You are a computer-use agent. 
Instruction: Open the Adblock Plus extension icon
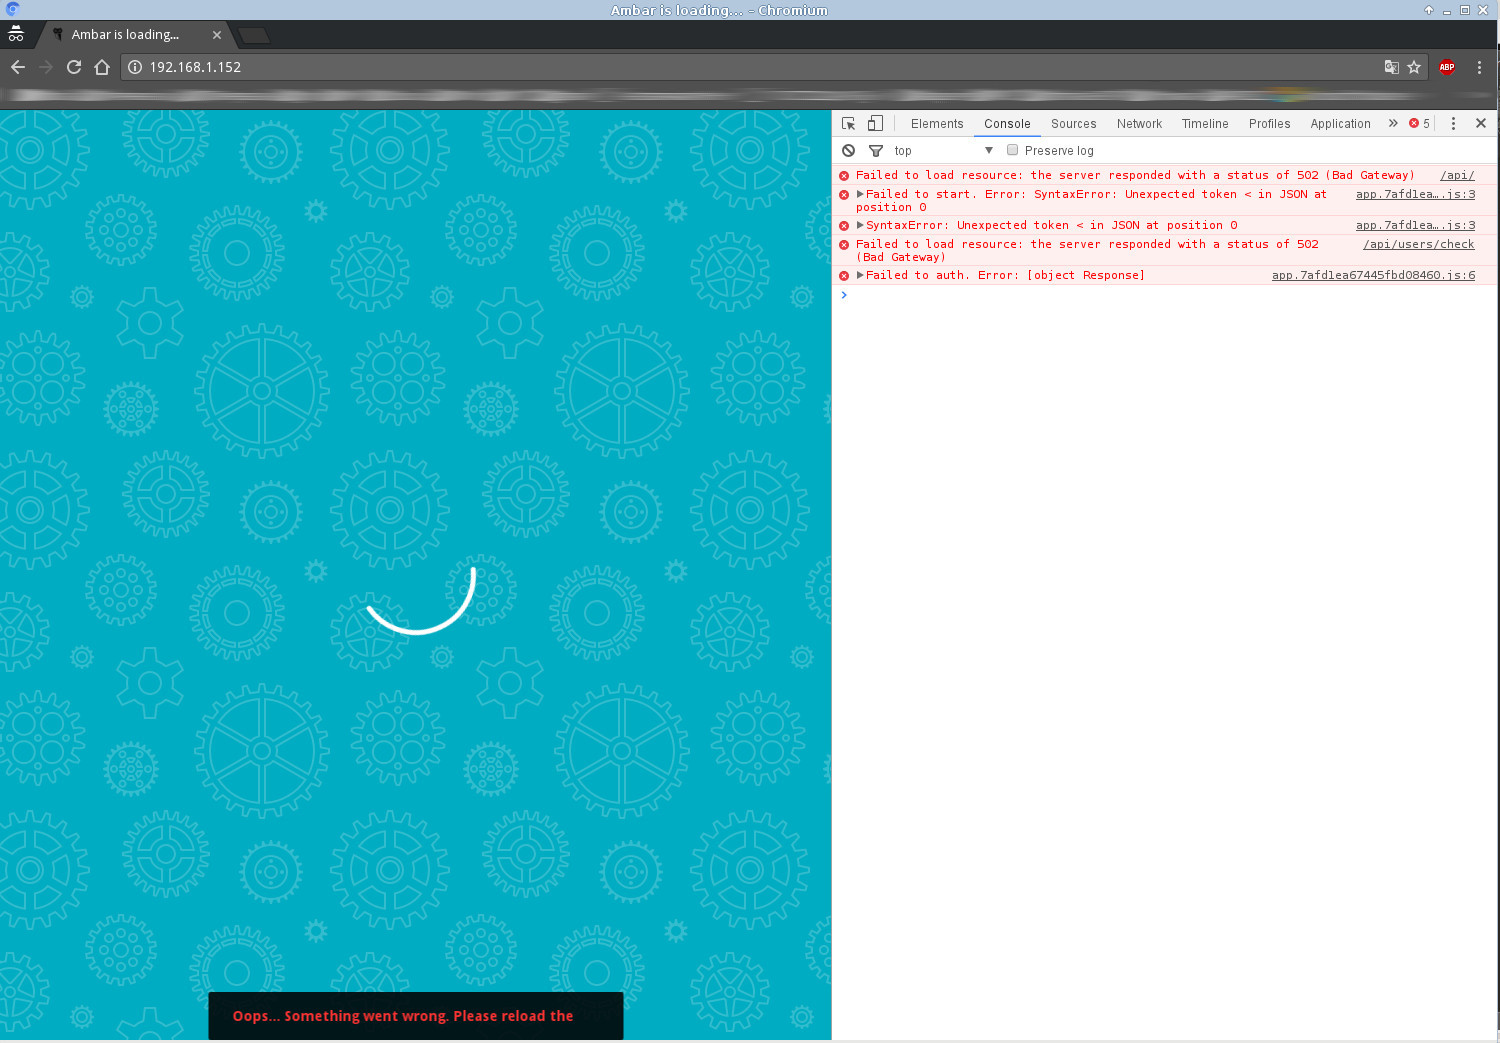coord(1447,67)
